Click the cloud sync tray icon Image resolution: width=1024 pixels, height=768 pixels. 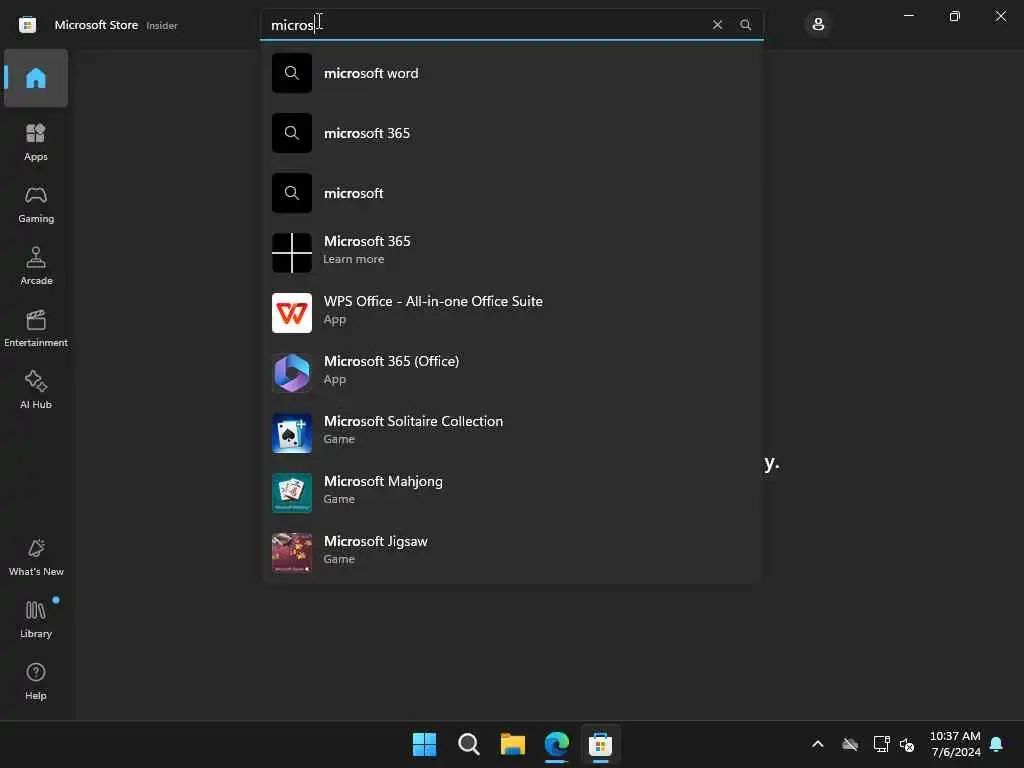click(850, 744)
